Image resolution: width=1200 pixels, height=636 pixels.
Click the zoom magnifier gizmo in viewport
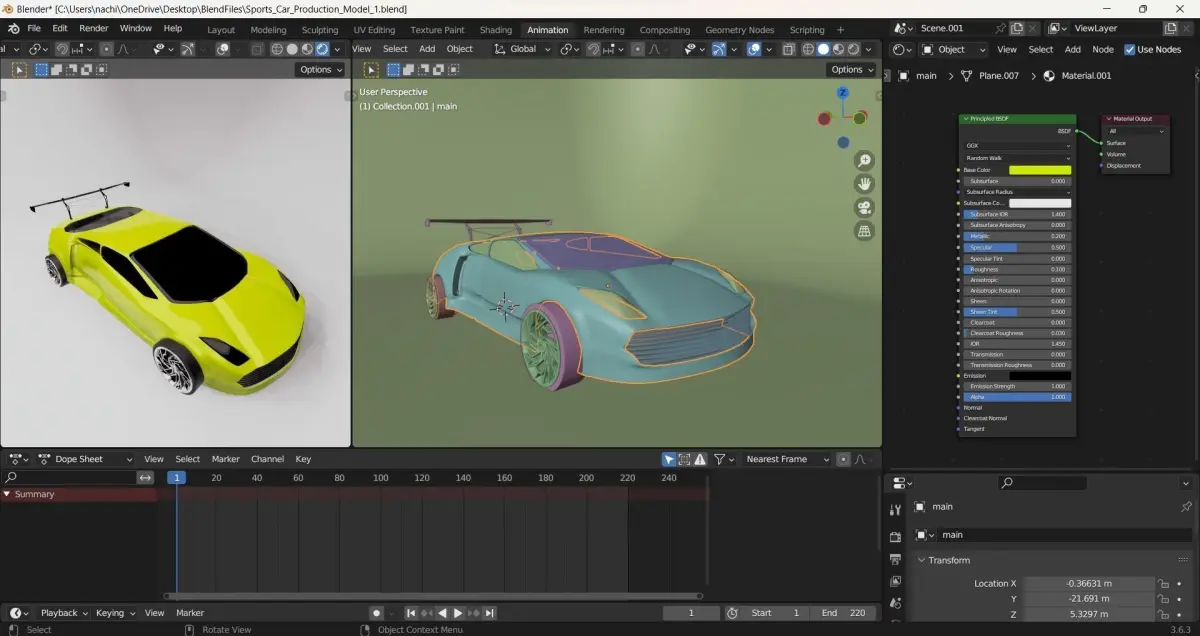tap(864, 160)
